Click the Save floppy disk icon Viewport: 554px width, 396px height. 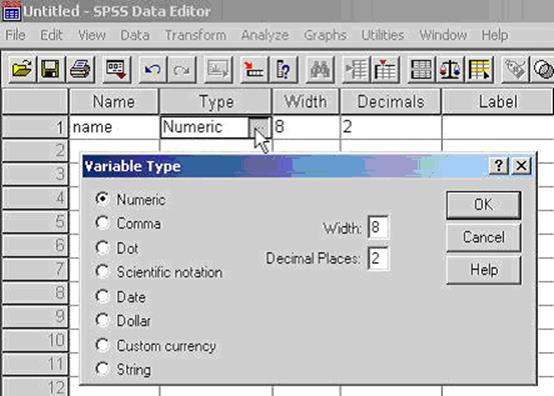pos(51,69)
